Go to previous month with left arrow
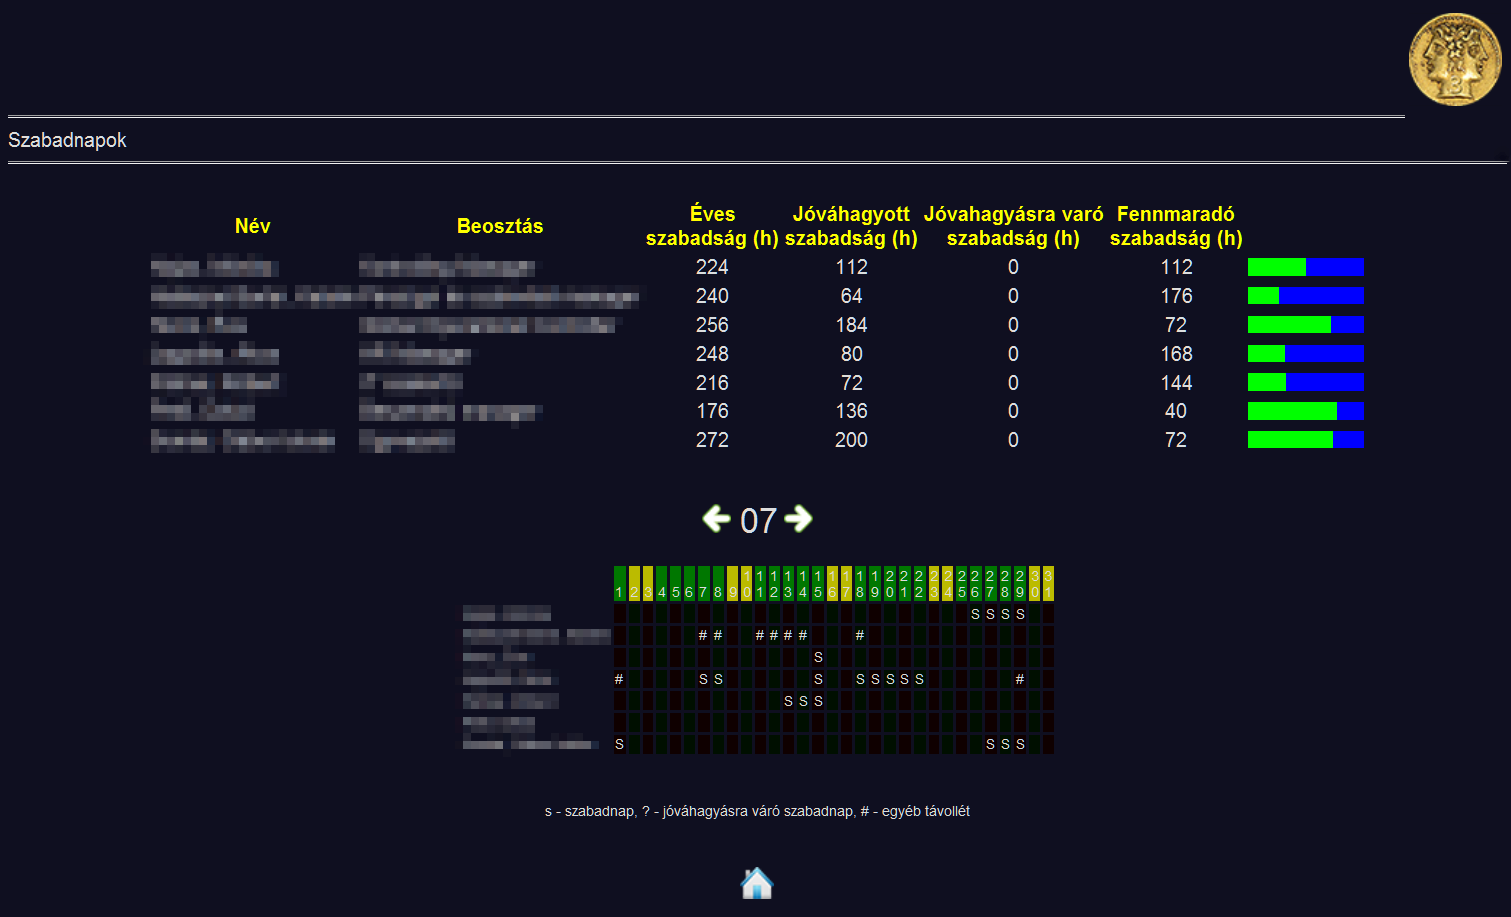Viewport: 1511px width, 917px height. tap(716, 519)
